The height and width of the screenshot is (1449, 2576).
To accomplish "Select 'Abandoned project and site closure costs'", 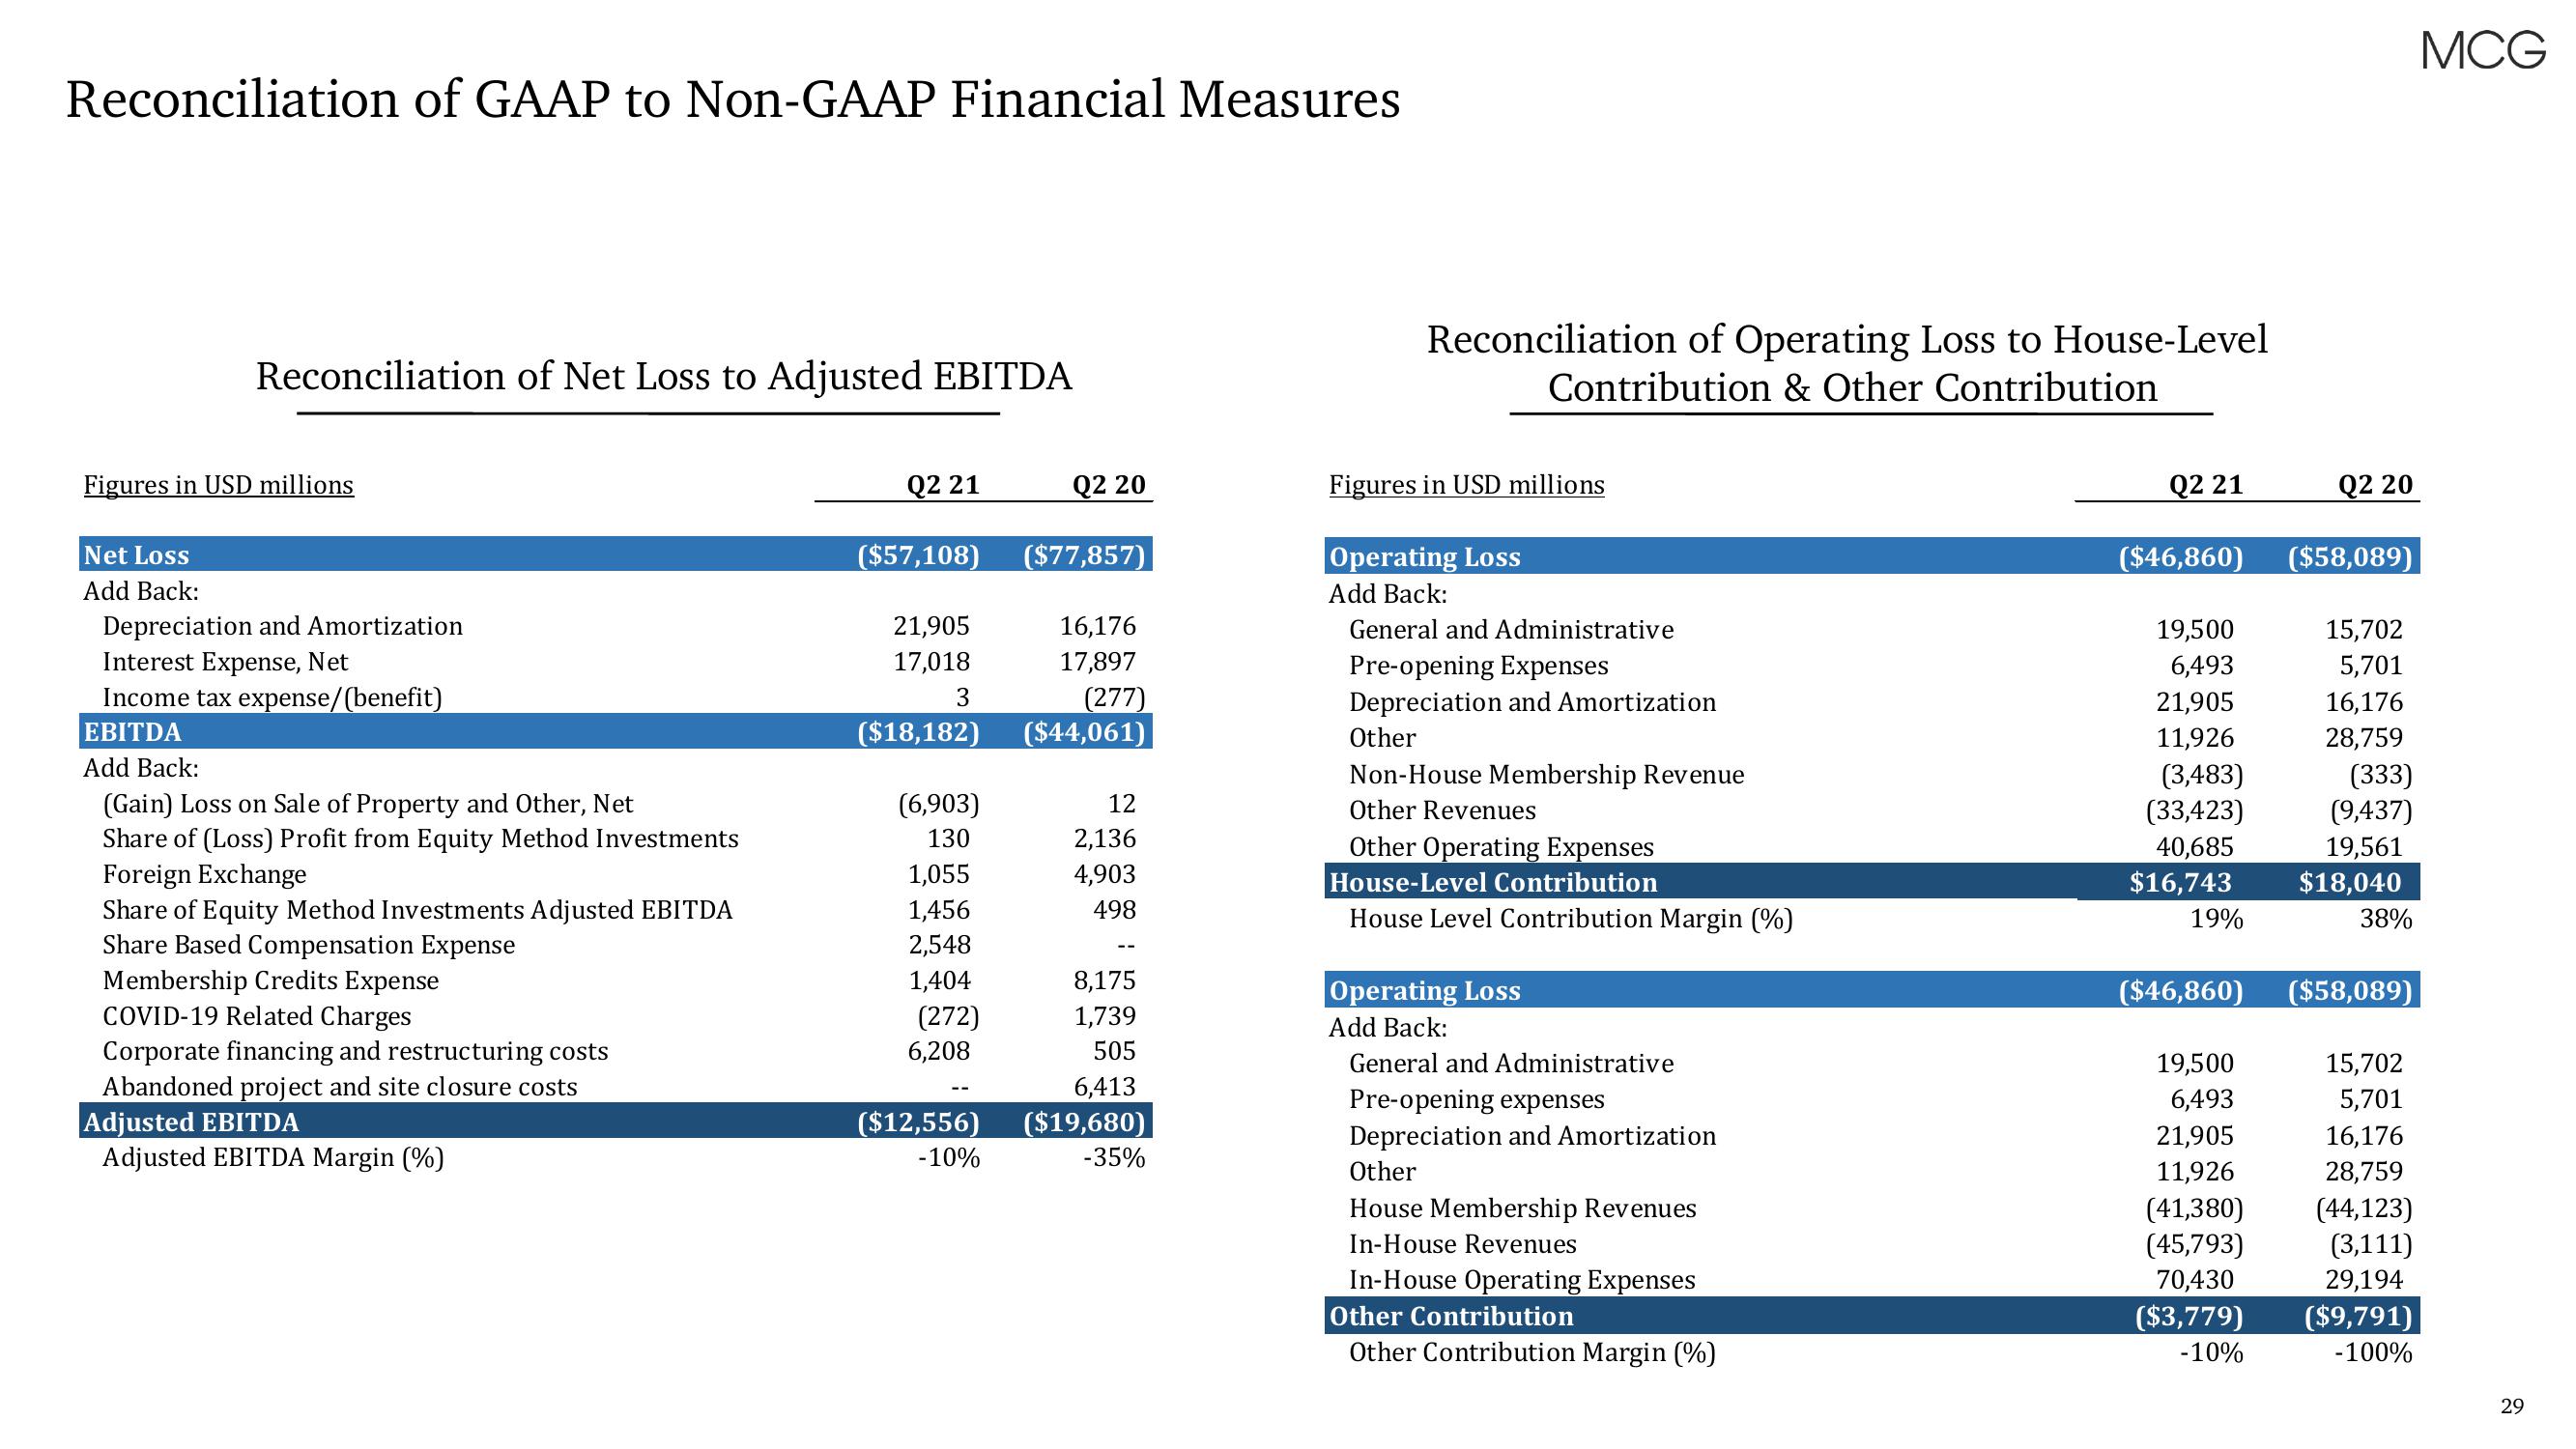I will tap(340, 1087).
